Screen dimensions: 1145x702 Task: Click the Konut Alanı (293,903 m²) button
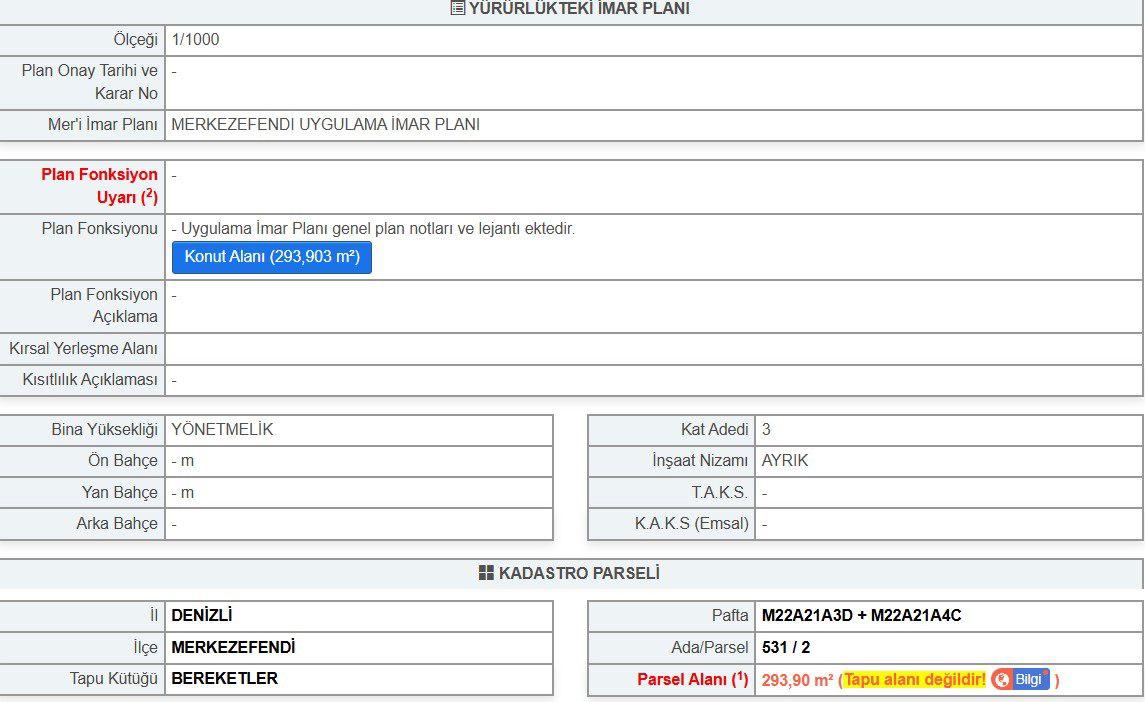271,257
